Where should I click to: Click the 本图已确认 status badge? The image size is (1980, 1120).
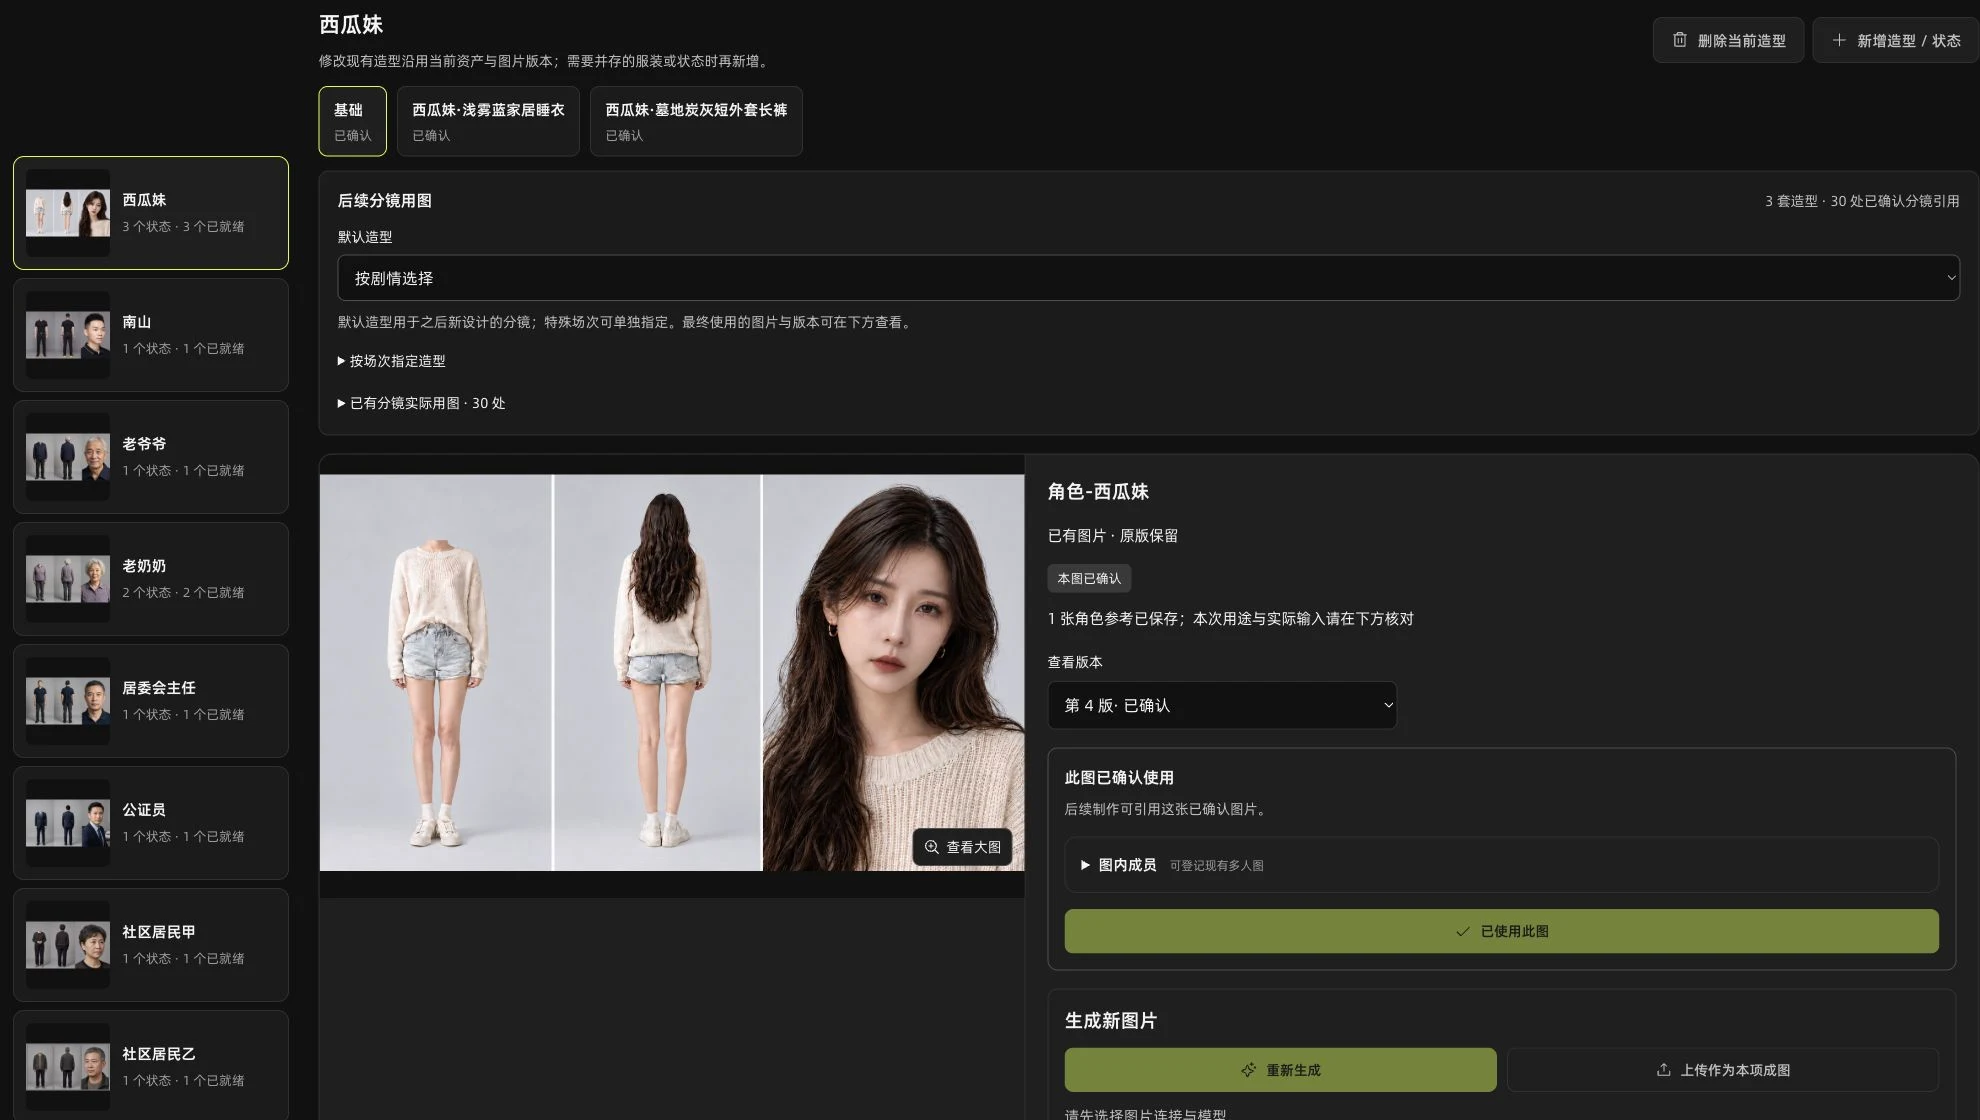coord(1089,578)
